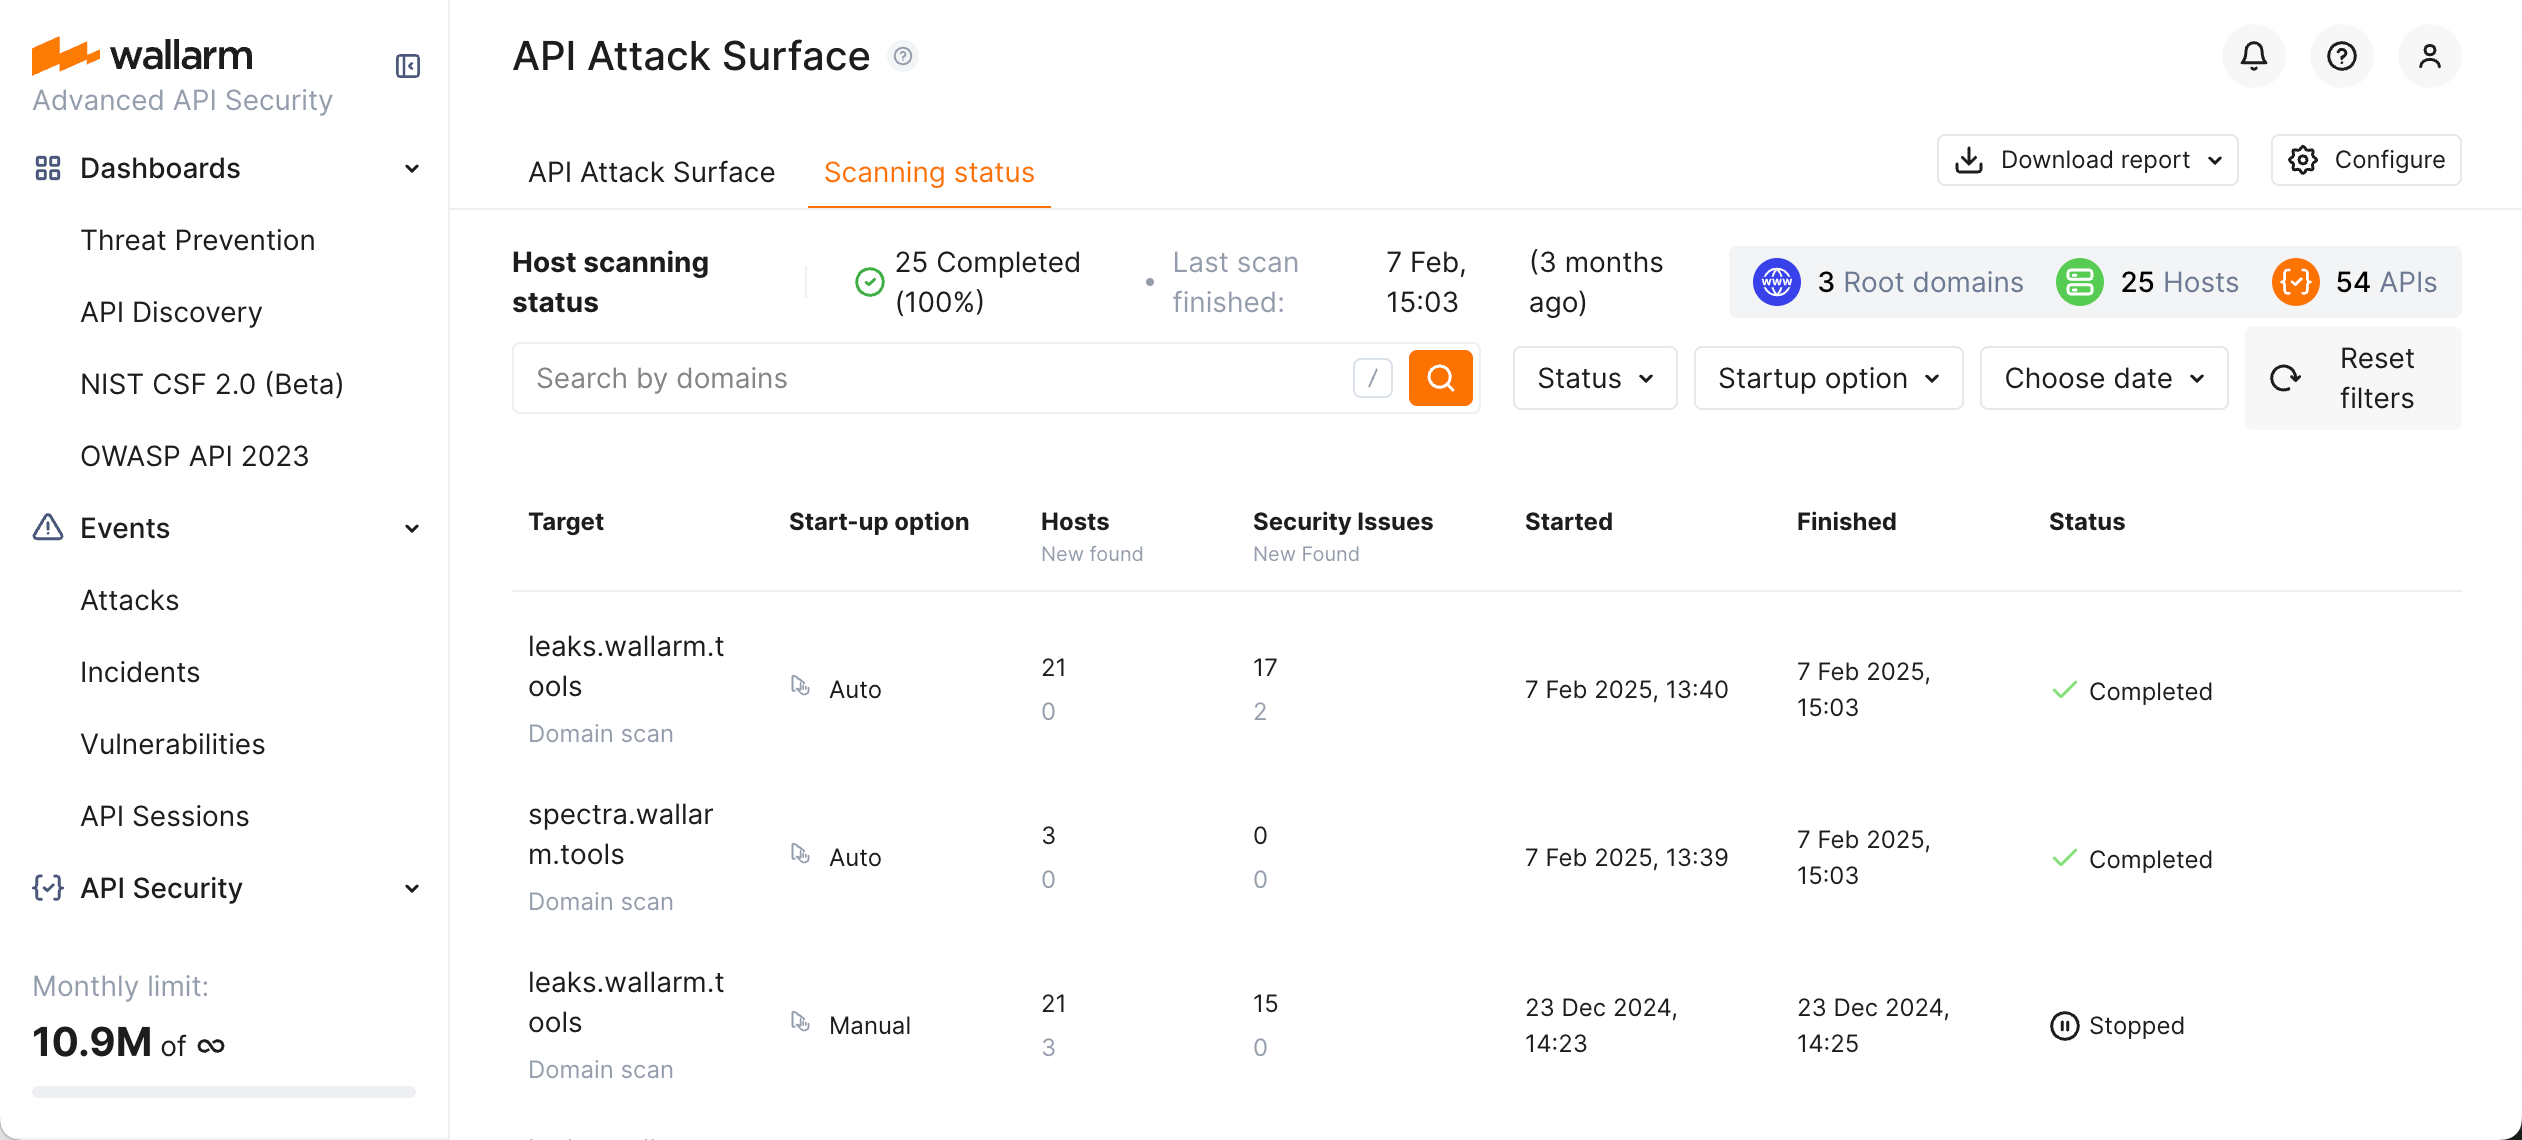This screenshot has height=1140, width=2522.
Task: Open the user profile icon
Action: point(2429,56)
